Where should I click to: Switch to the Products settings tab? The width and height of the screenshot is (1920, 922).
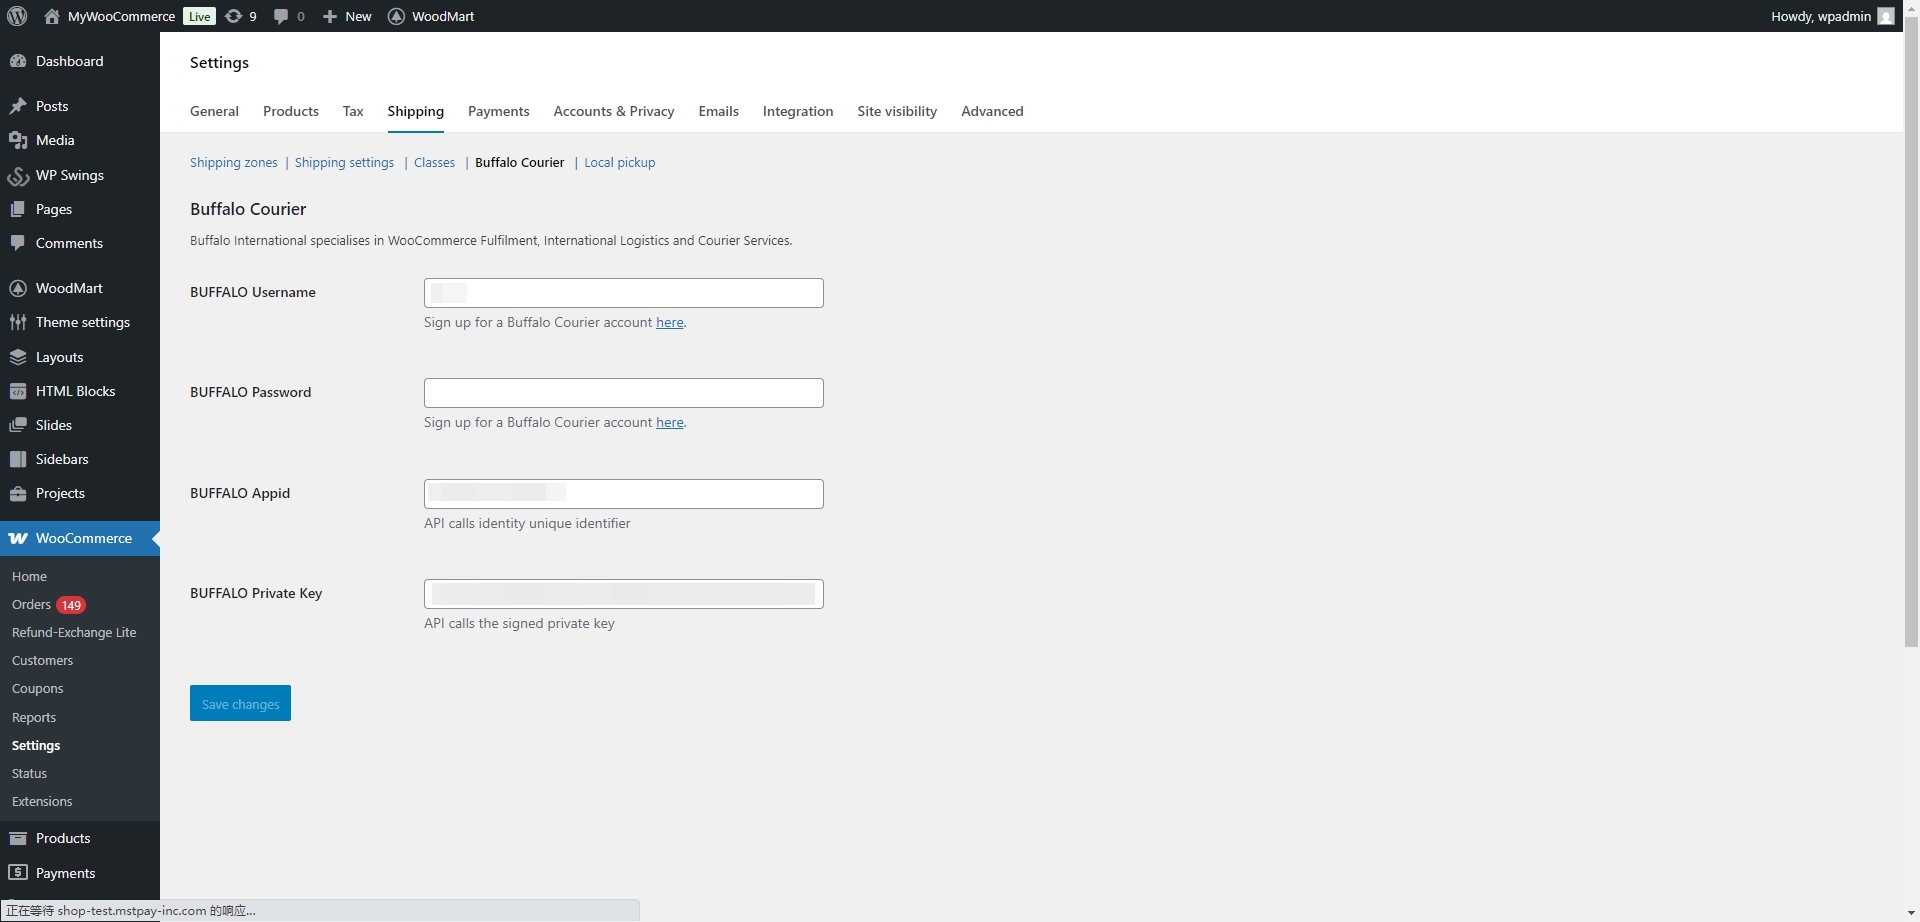coord(291,111)
